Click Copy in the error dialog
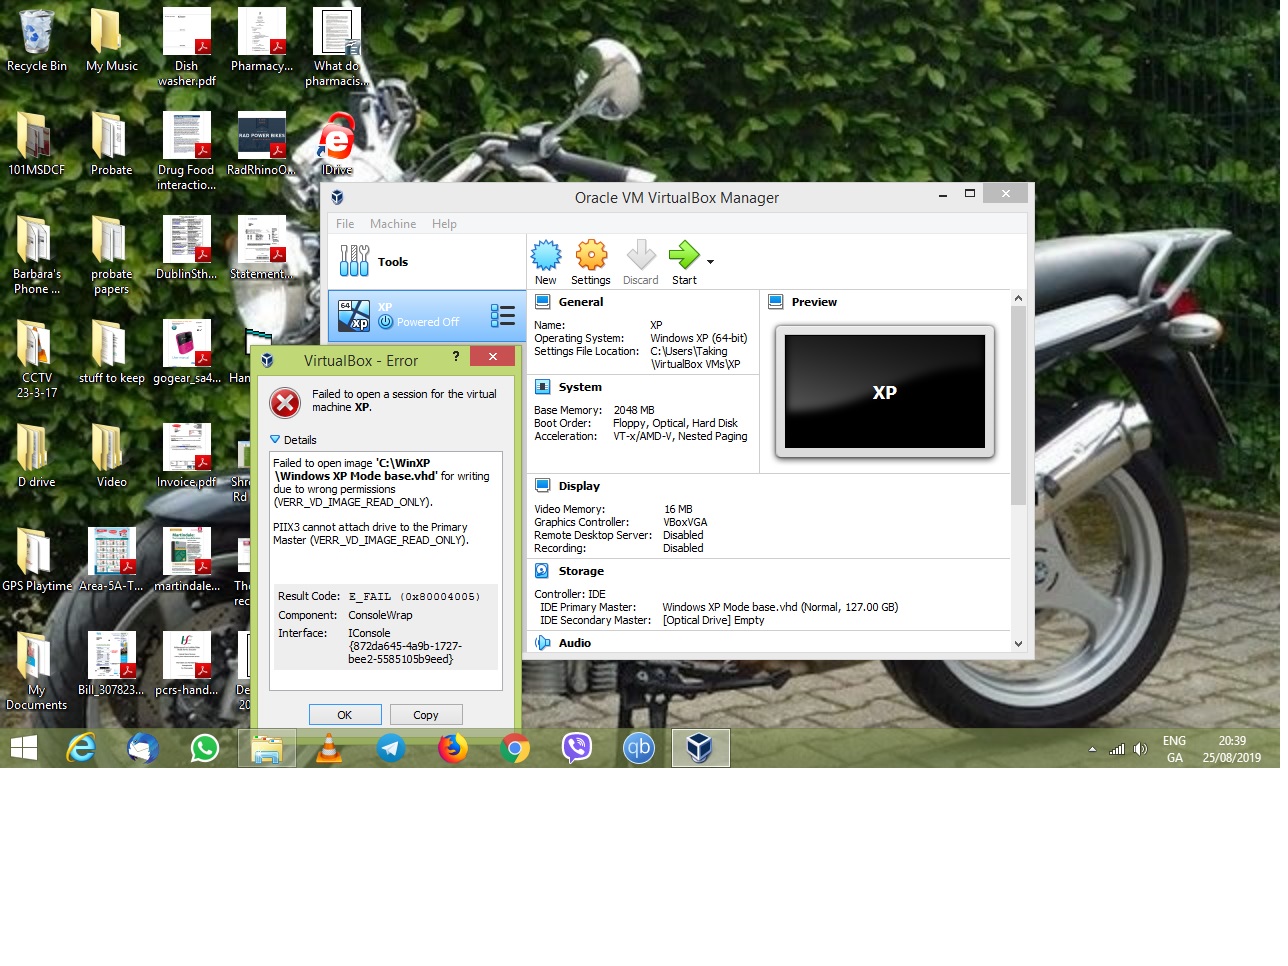 426,715
